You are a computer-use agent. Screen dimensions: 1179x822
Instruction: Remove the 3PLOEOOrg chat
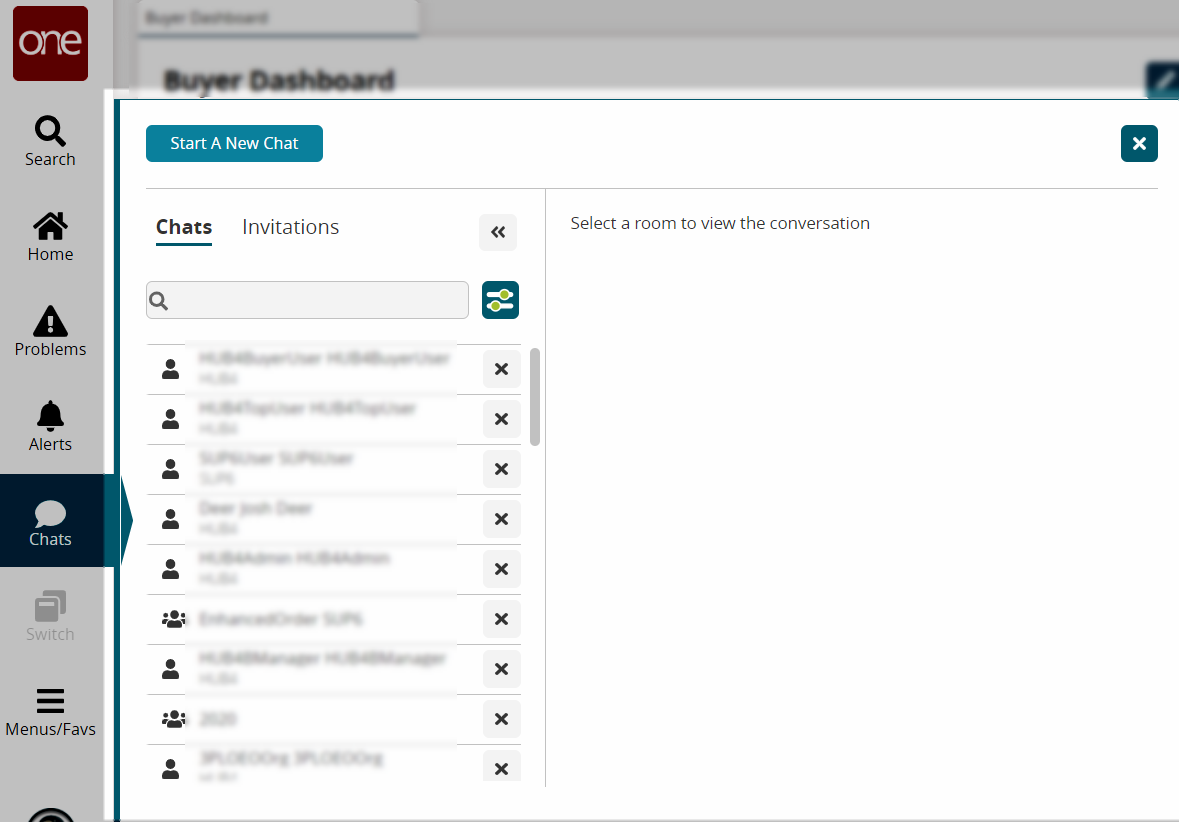pos(502,767)
